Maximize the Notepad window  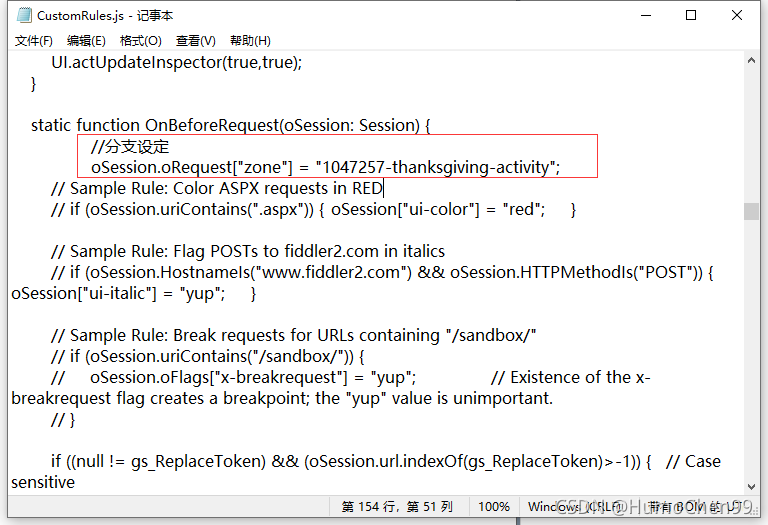691,15
